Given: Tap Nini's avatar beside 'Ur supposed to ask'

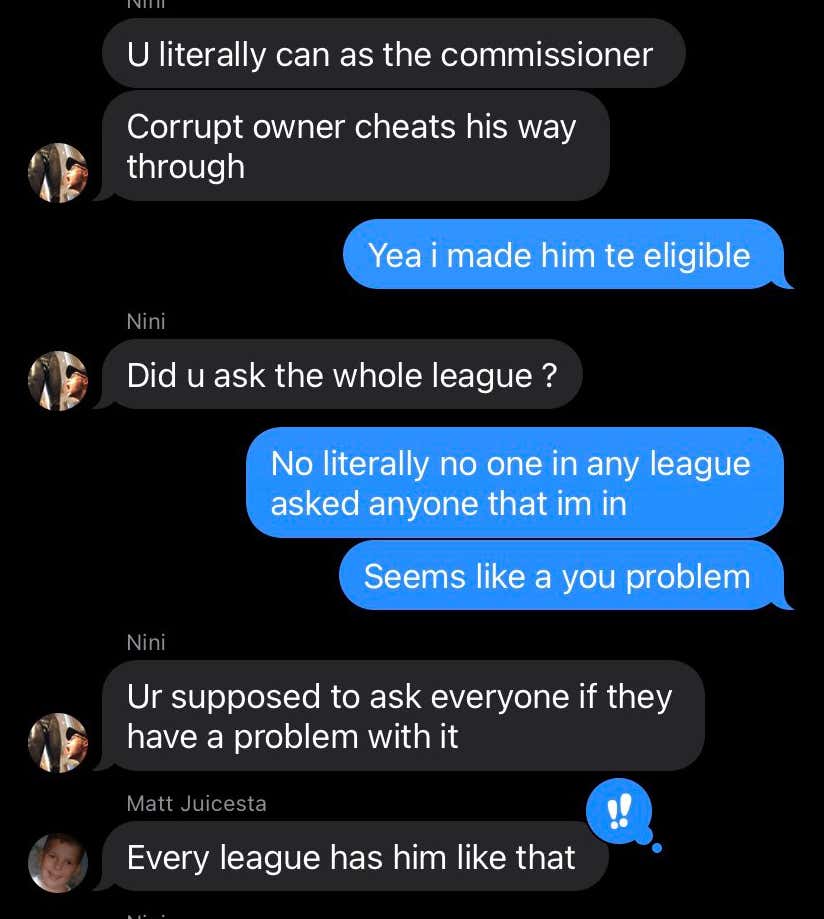Looking at the screenshot, I should click(x=58, y=743).
